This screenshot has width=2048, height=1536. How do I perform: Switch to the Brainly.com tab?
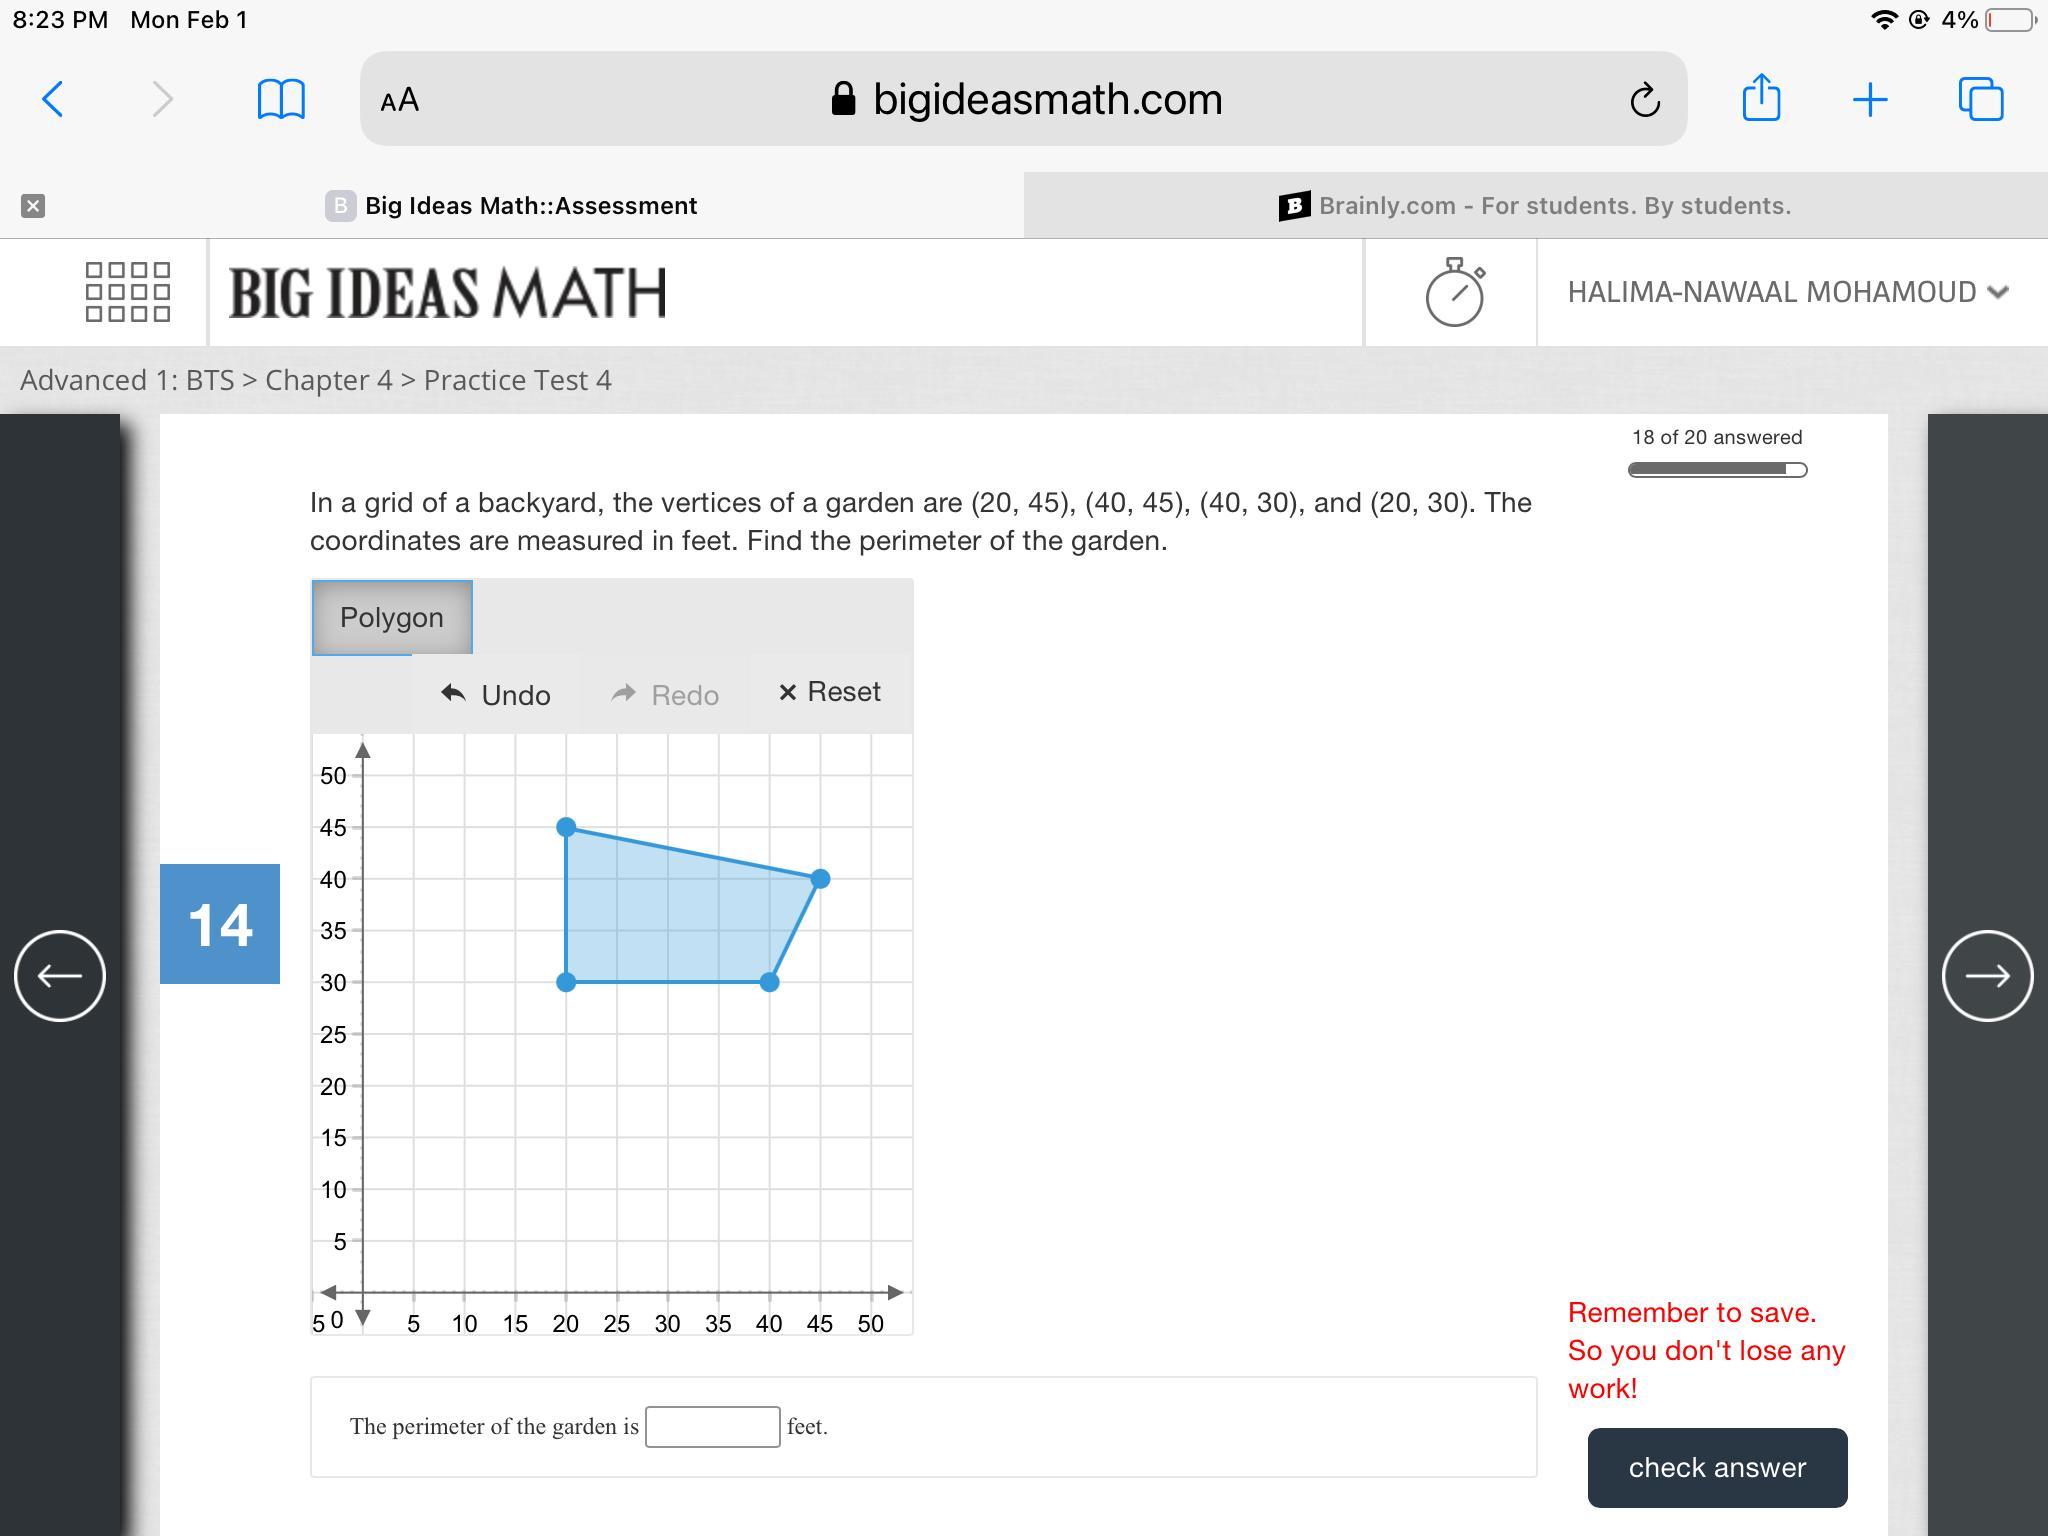pyautogui.click(x=1535, y=206)
